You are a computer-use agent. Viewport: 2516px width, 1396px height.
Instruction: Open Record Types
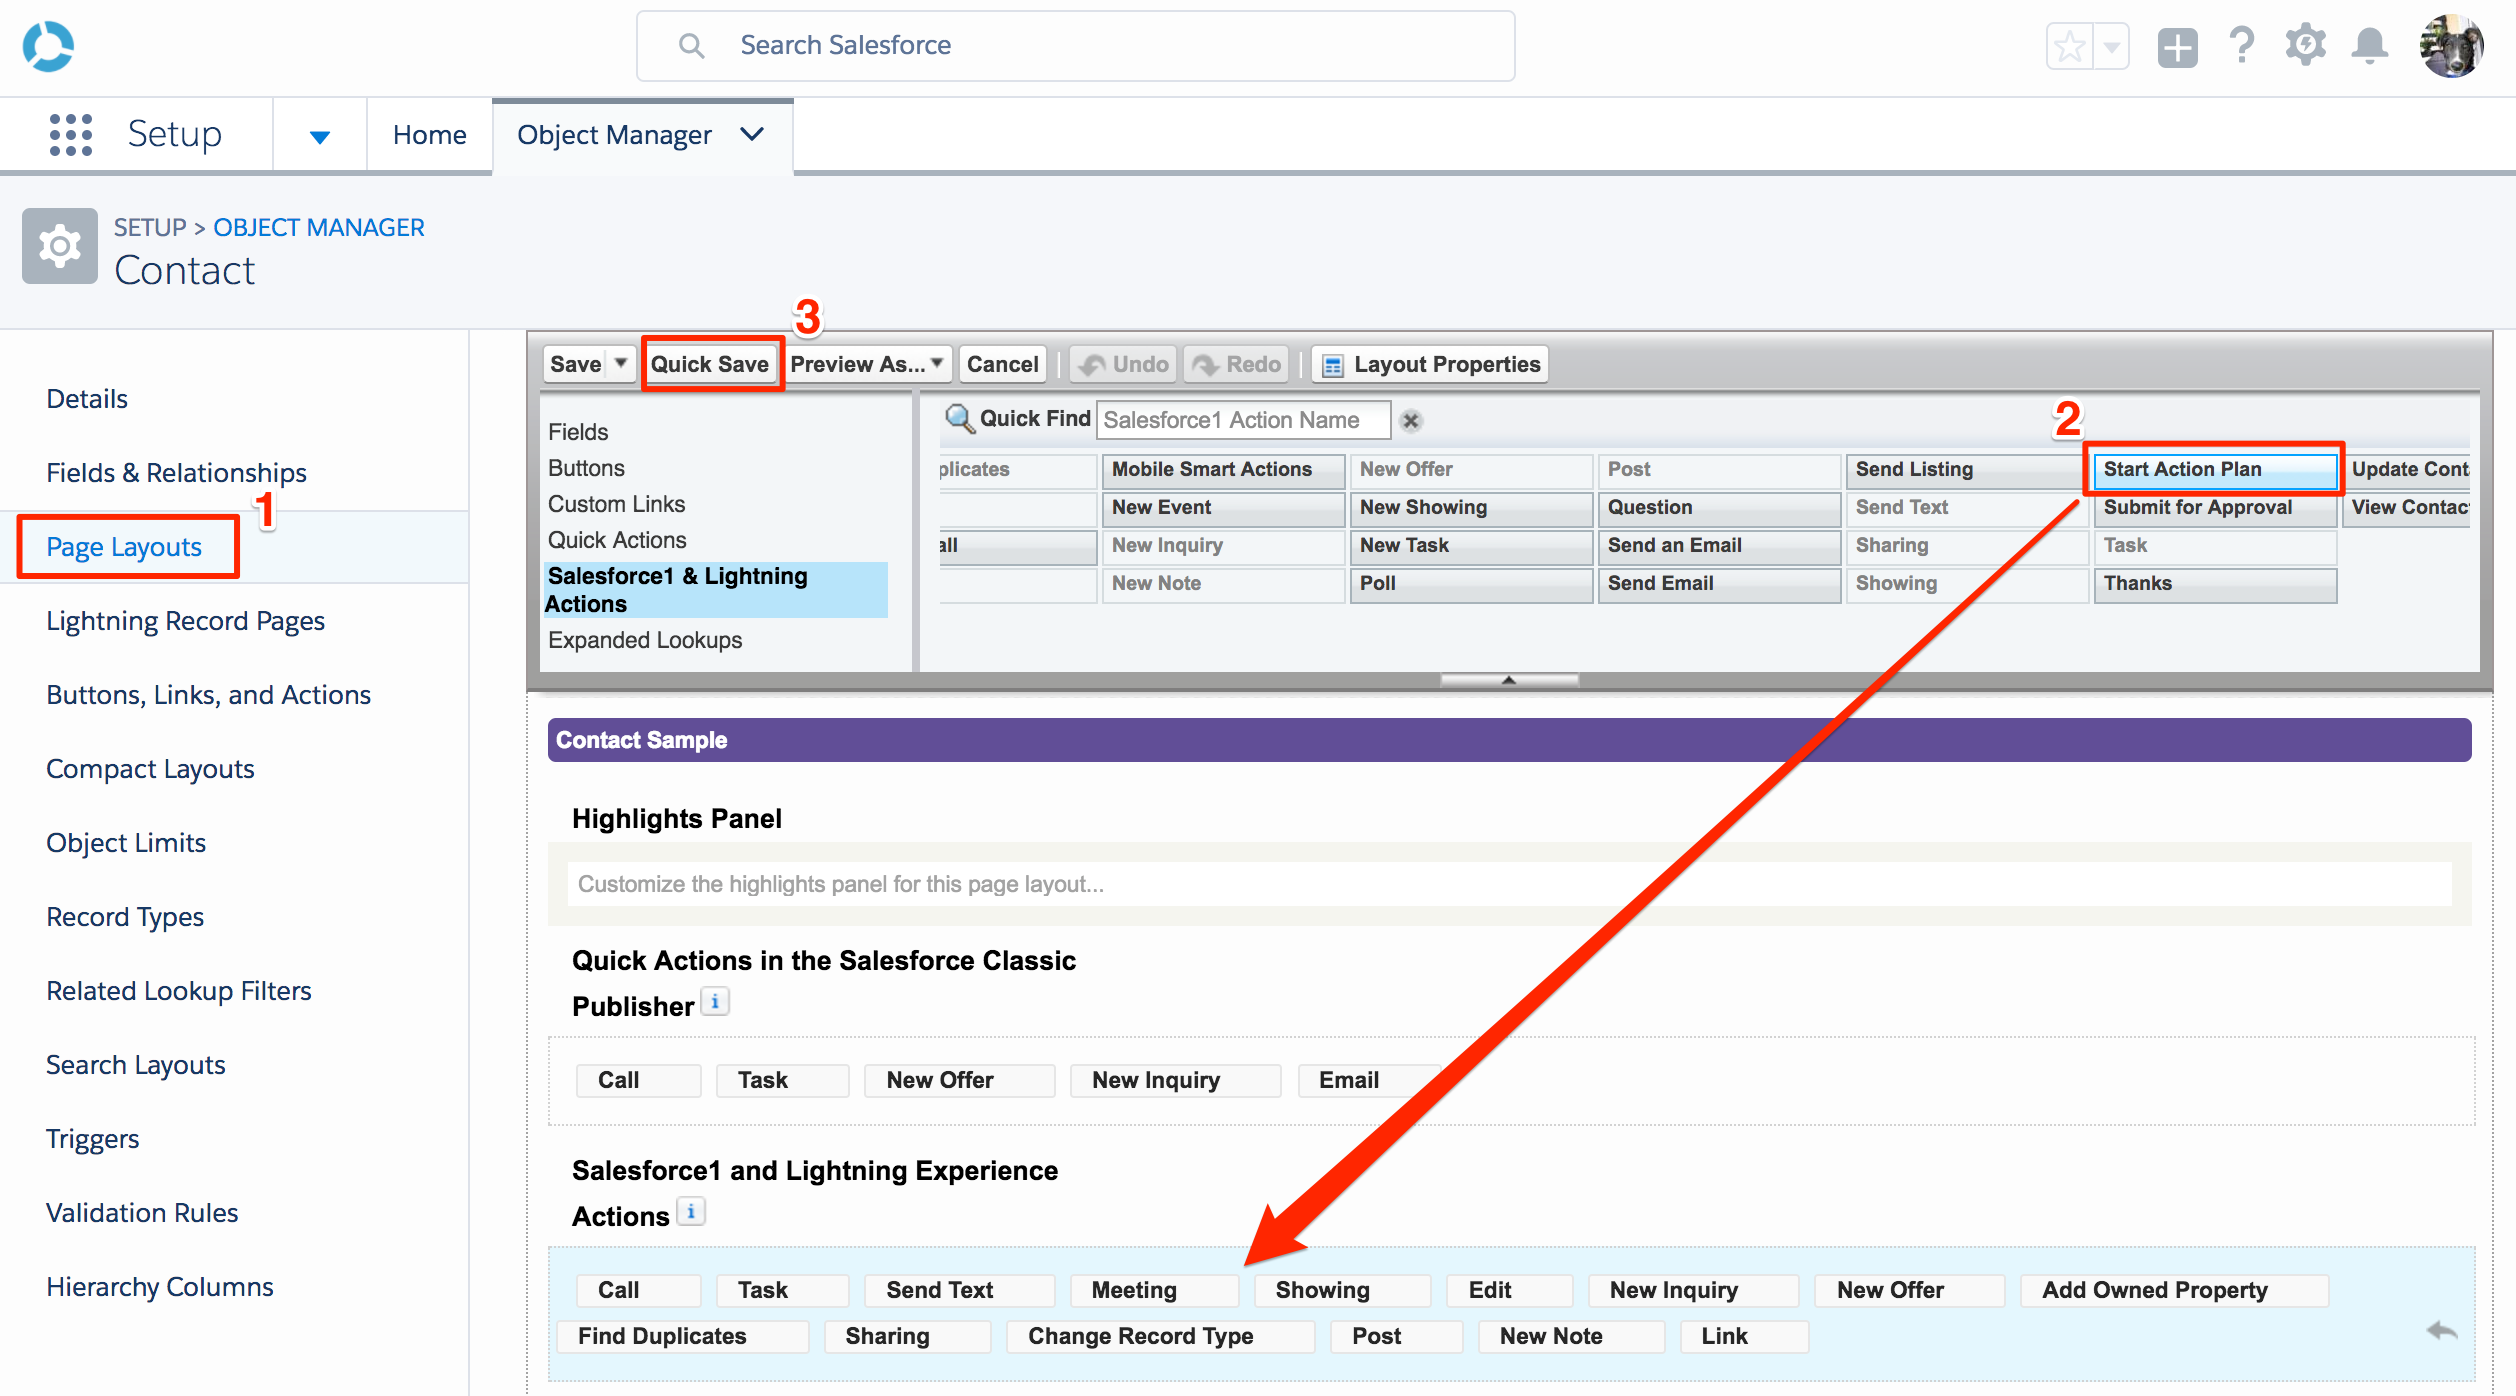click(x=125, y=917)
